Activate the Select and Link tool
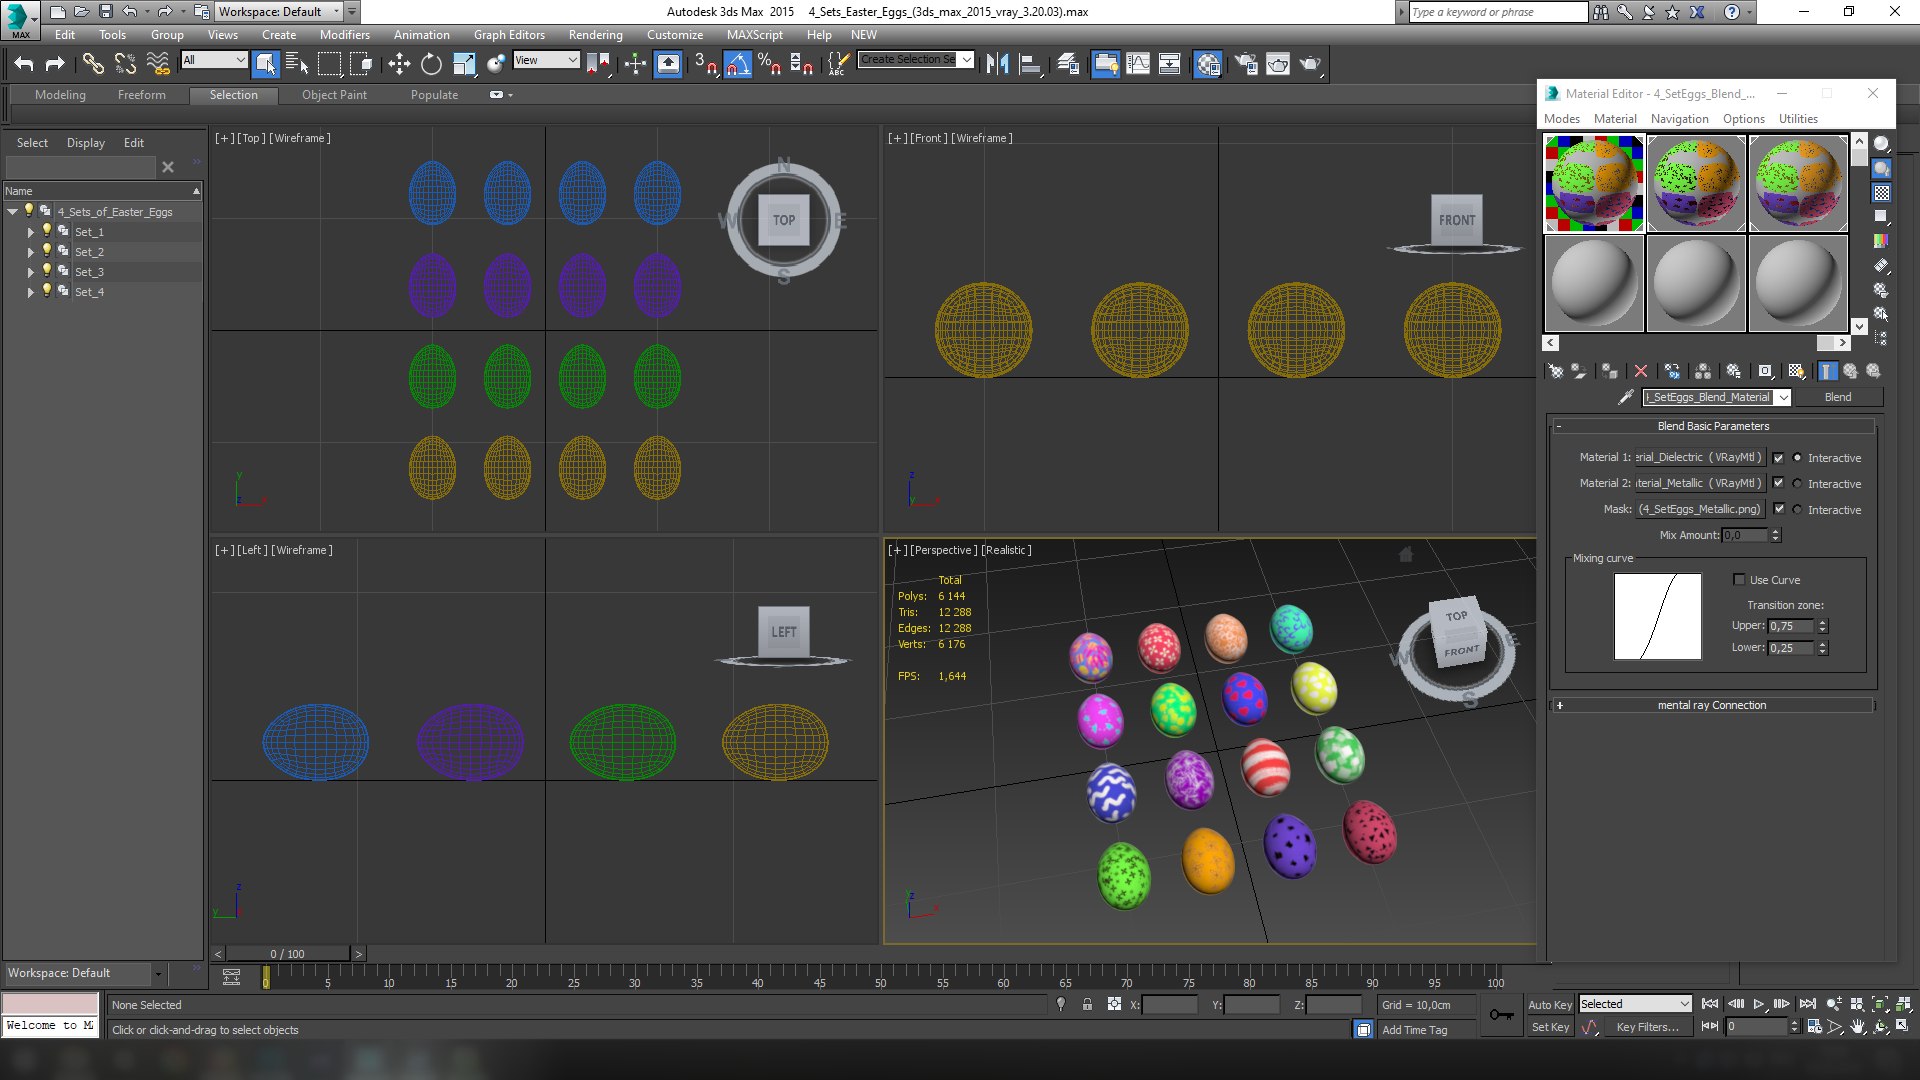 click(x=93, y=64)
